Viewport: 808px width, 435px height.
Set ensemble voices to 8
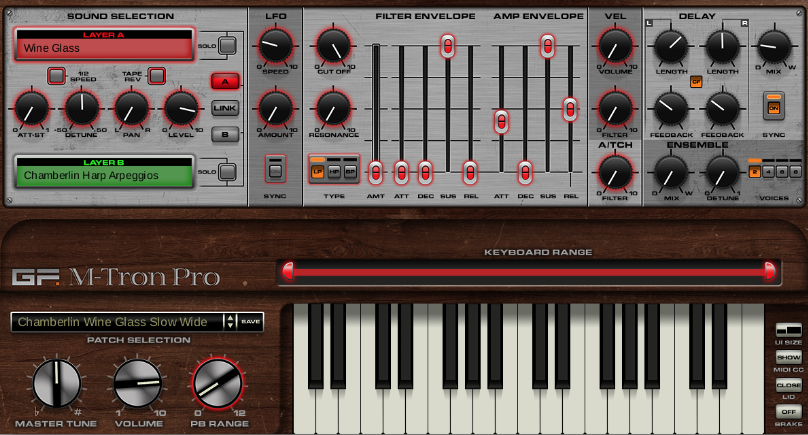click(x=795, y=172)
